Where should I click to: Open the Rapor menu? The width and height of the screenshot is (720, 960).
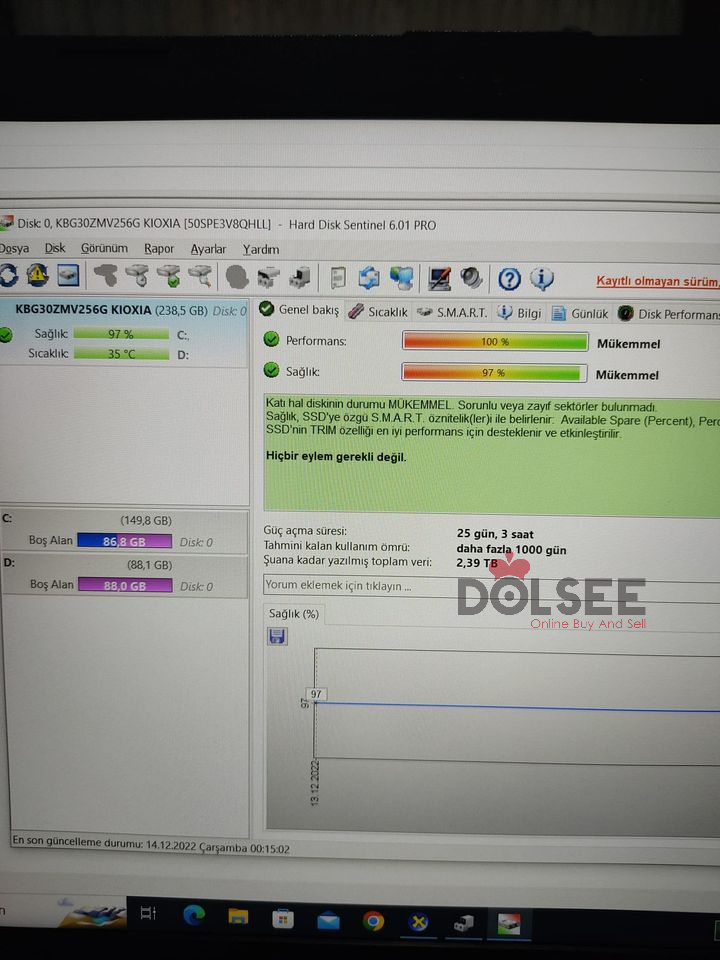(159, 248)
